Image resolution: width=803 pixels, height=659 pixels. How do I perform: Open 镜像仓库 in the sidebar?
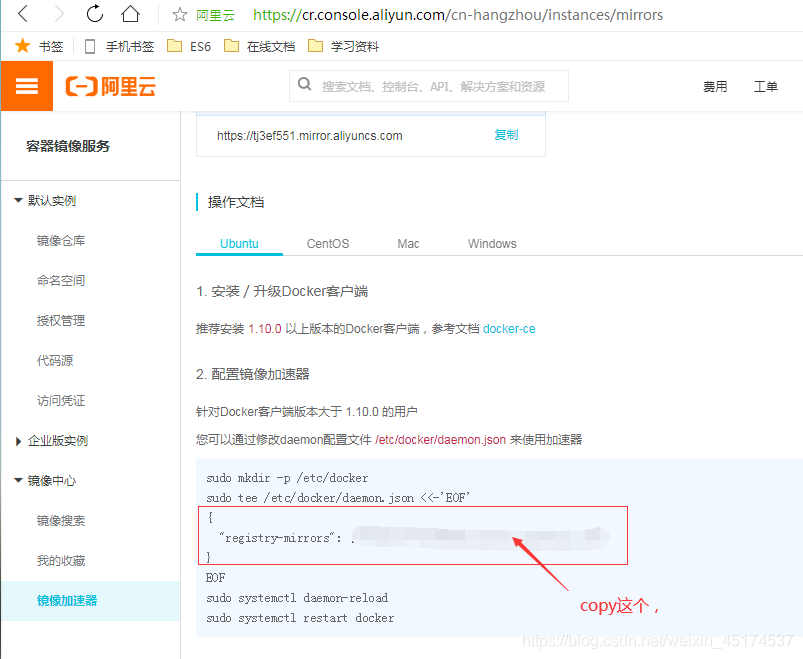click(x=61, y=241)
